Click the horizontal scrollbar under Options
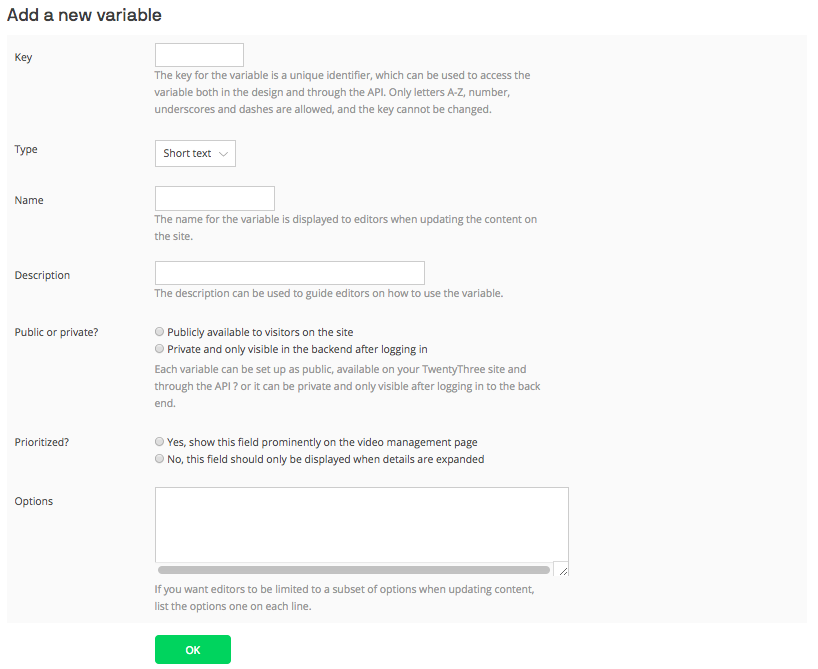Screen dimensions: 818x669 [x=354, y=570]
